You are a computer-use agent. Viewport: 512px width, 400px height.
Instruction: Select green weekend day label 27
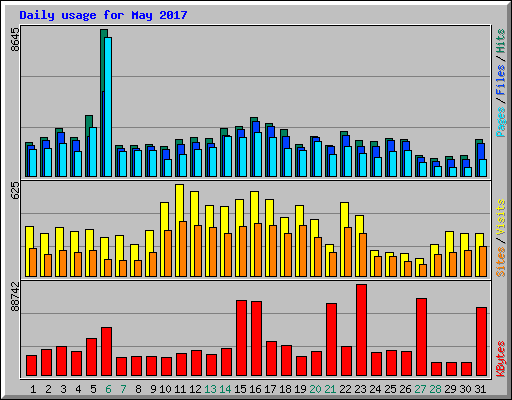coord(420,389)
